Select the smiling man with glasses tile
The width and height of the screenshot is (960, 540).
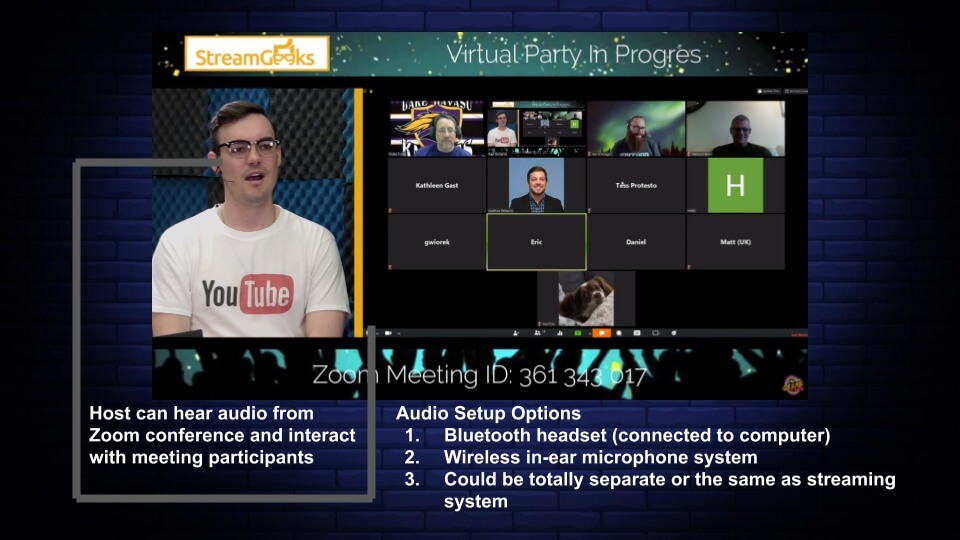735,129
